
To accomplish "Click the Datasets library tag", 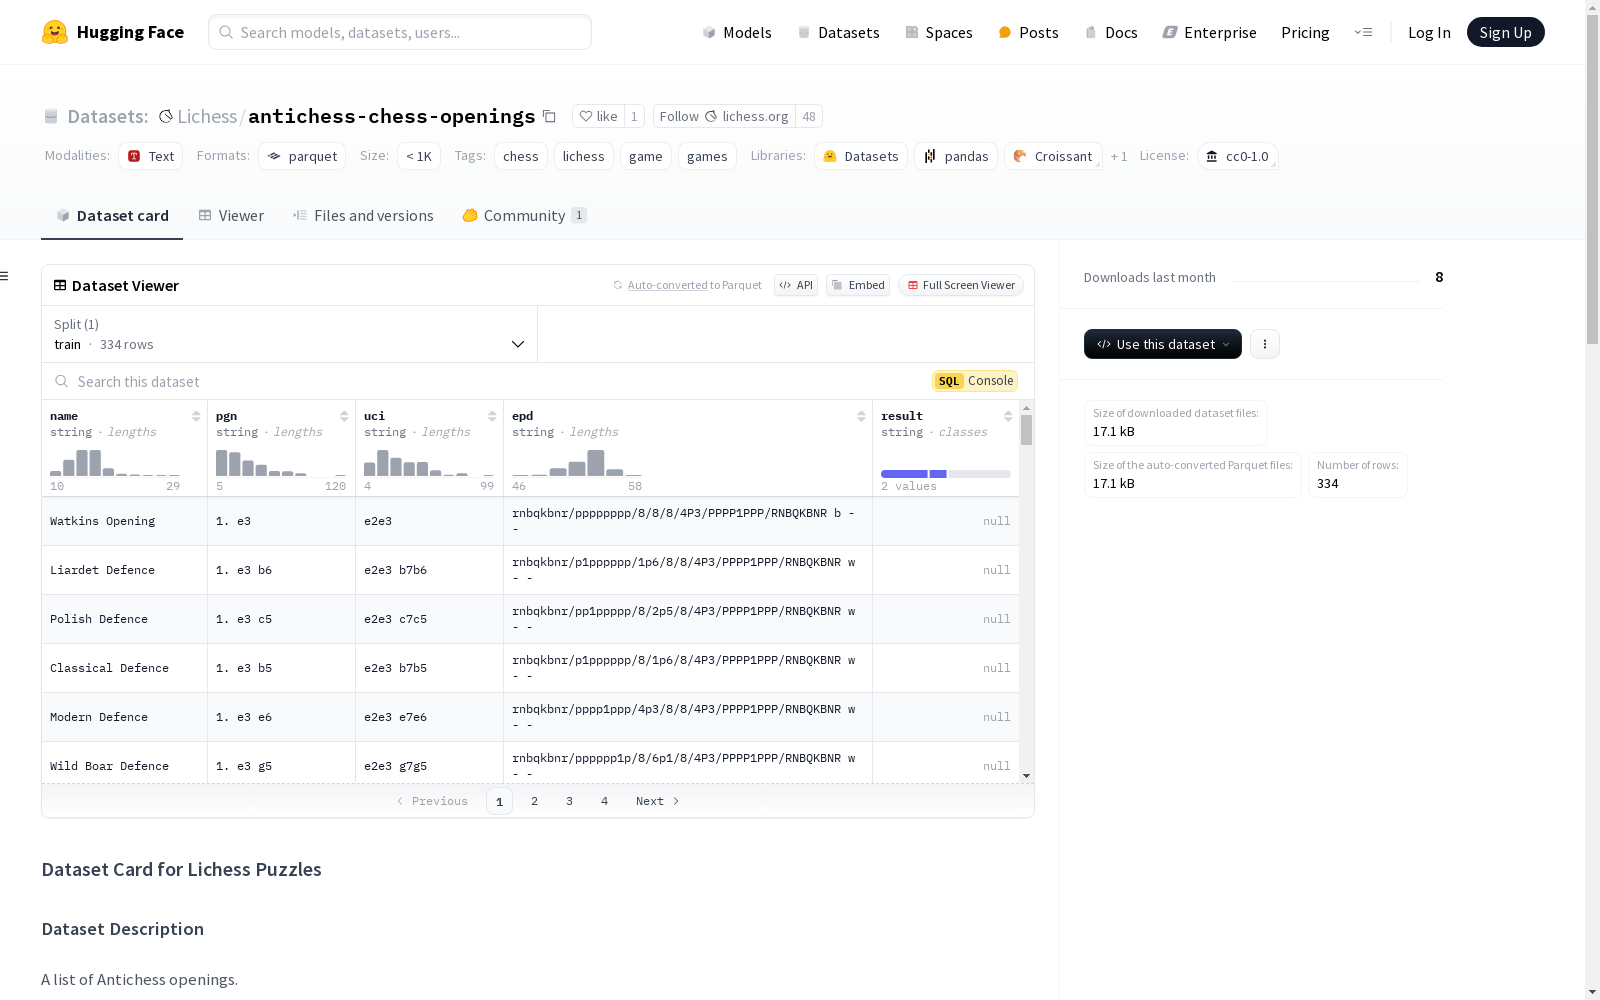I will (861, 156).
